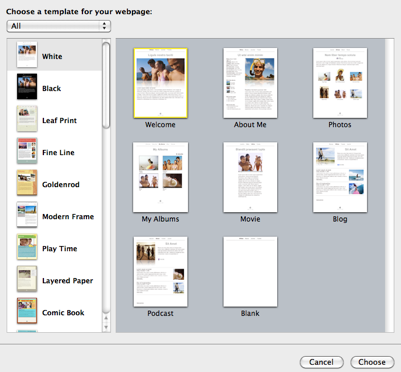401x372 pixels.
Task: Select the Fine Line theme icon
Action: [x=27, y=151]
